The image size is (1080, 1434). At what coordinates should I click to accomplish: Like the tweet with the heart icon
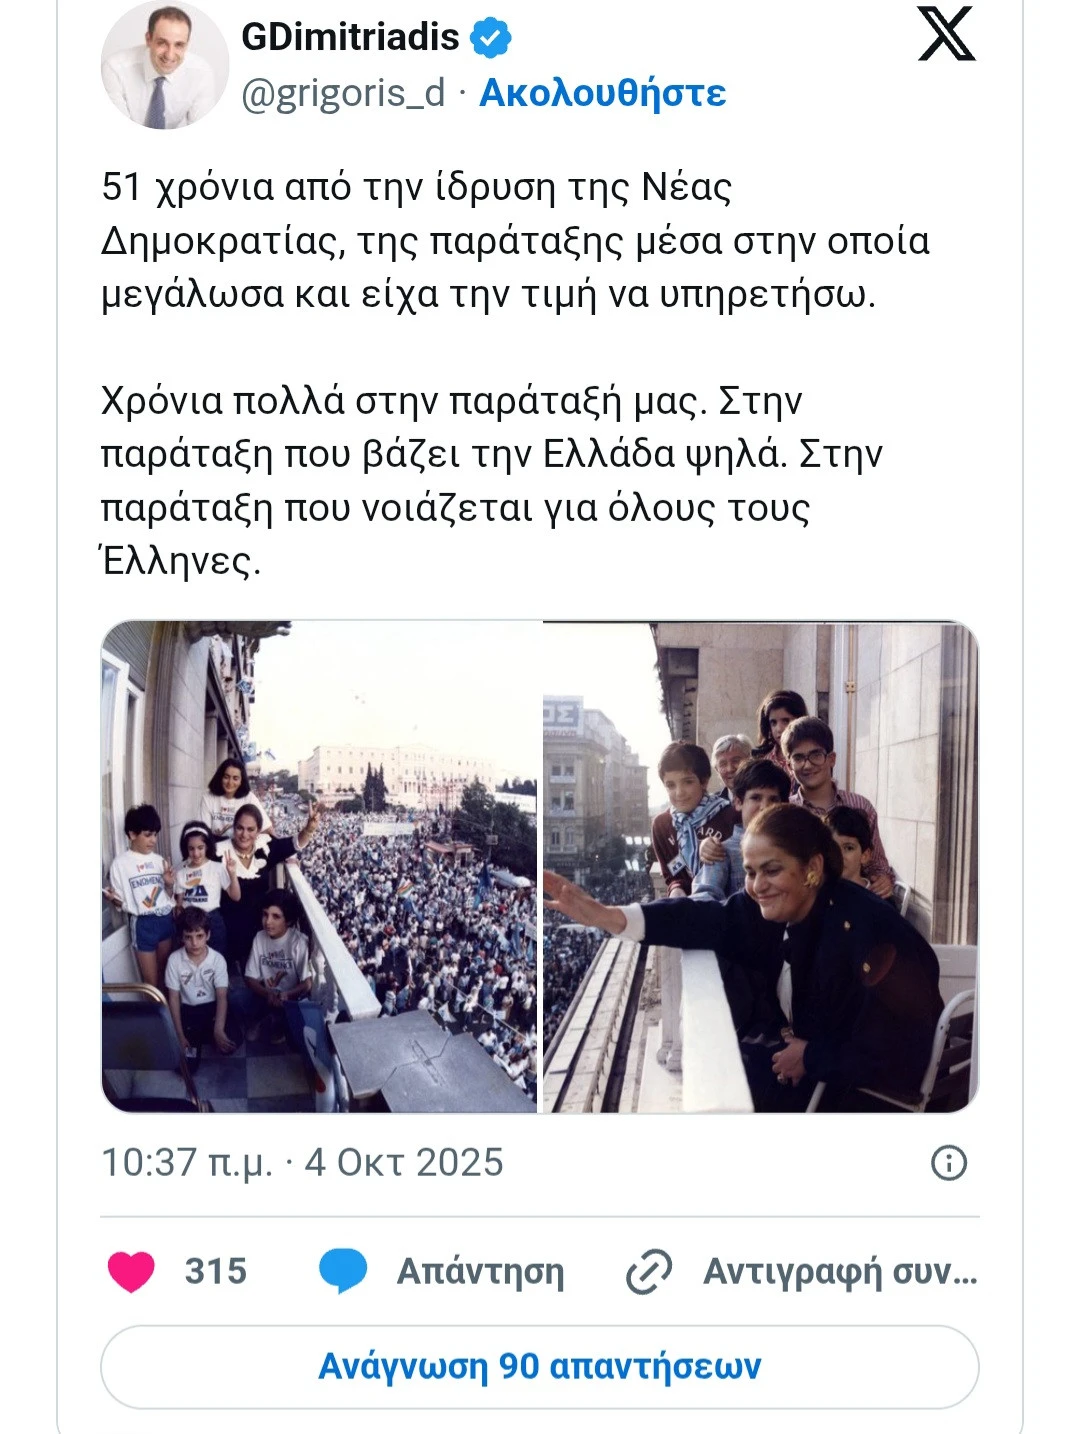pos(131,1272)
